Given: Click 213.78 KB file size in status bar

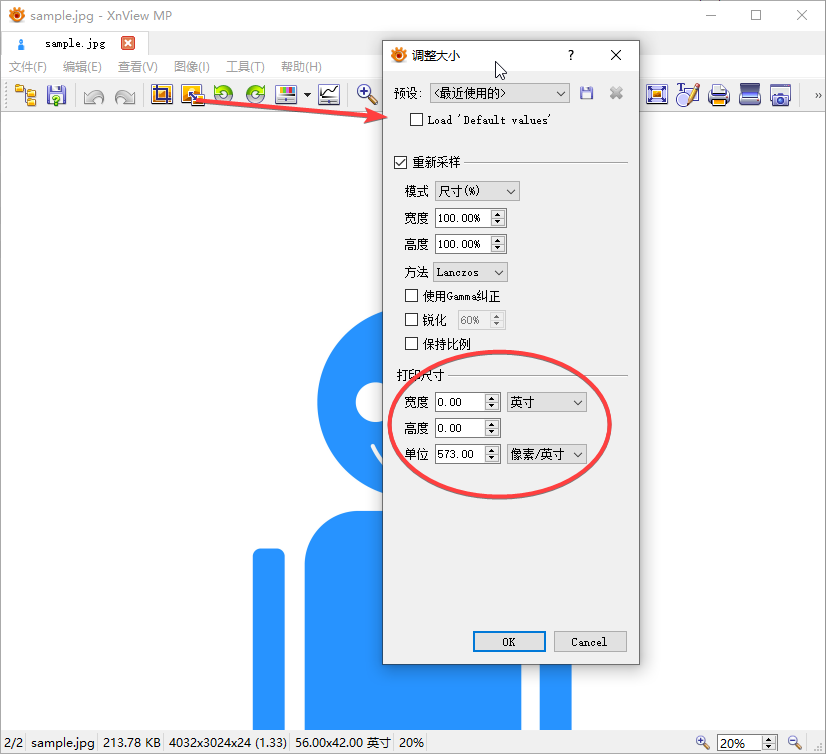Looking at the screenshot, I should pos(132,742).
